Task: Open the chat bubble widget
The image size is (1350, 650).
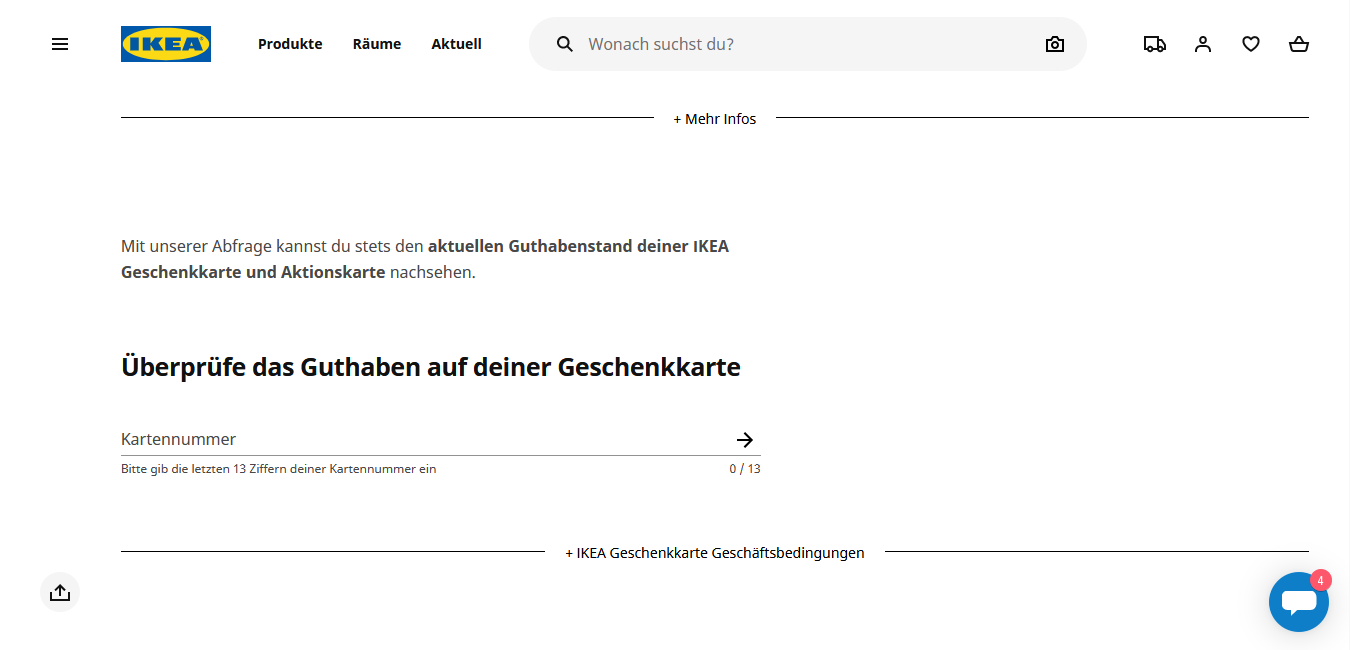Action: 1299,602
